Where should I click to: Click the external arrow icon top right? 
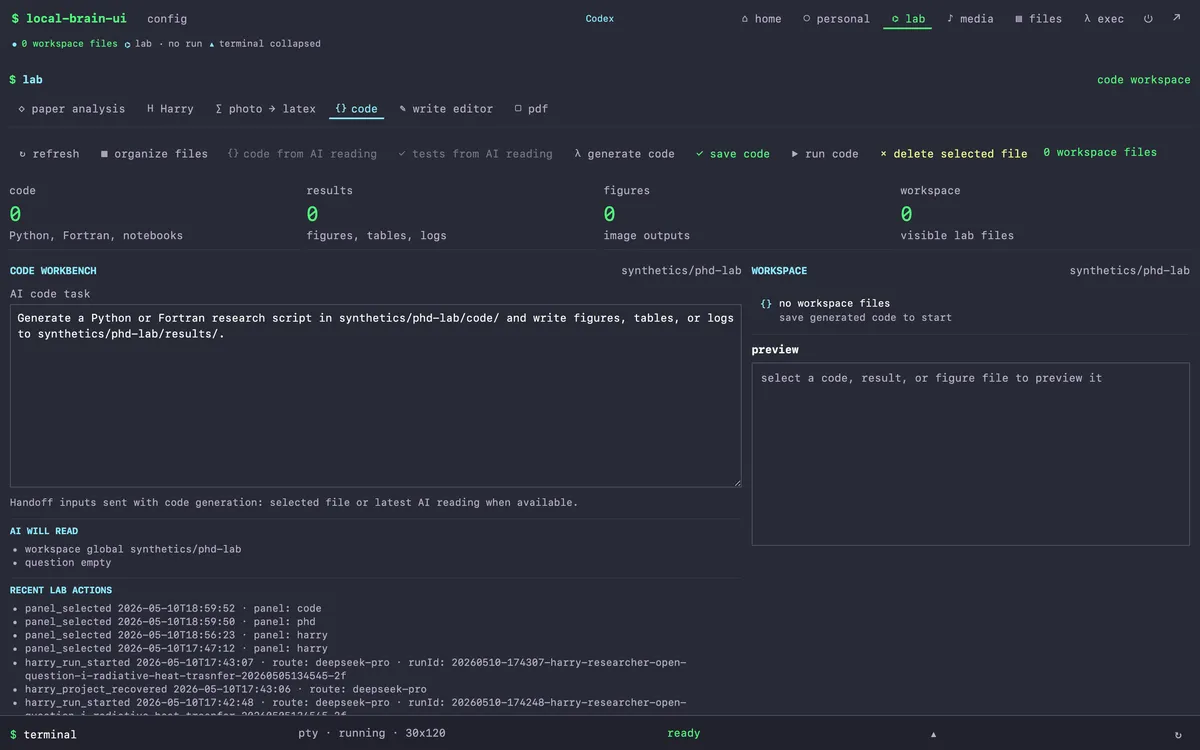[1177, 19]
